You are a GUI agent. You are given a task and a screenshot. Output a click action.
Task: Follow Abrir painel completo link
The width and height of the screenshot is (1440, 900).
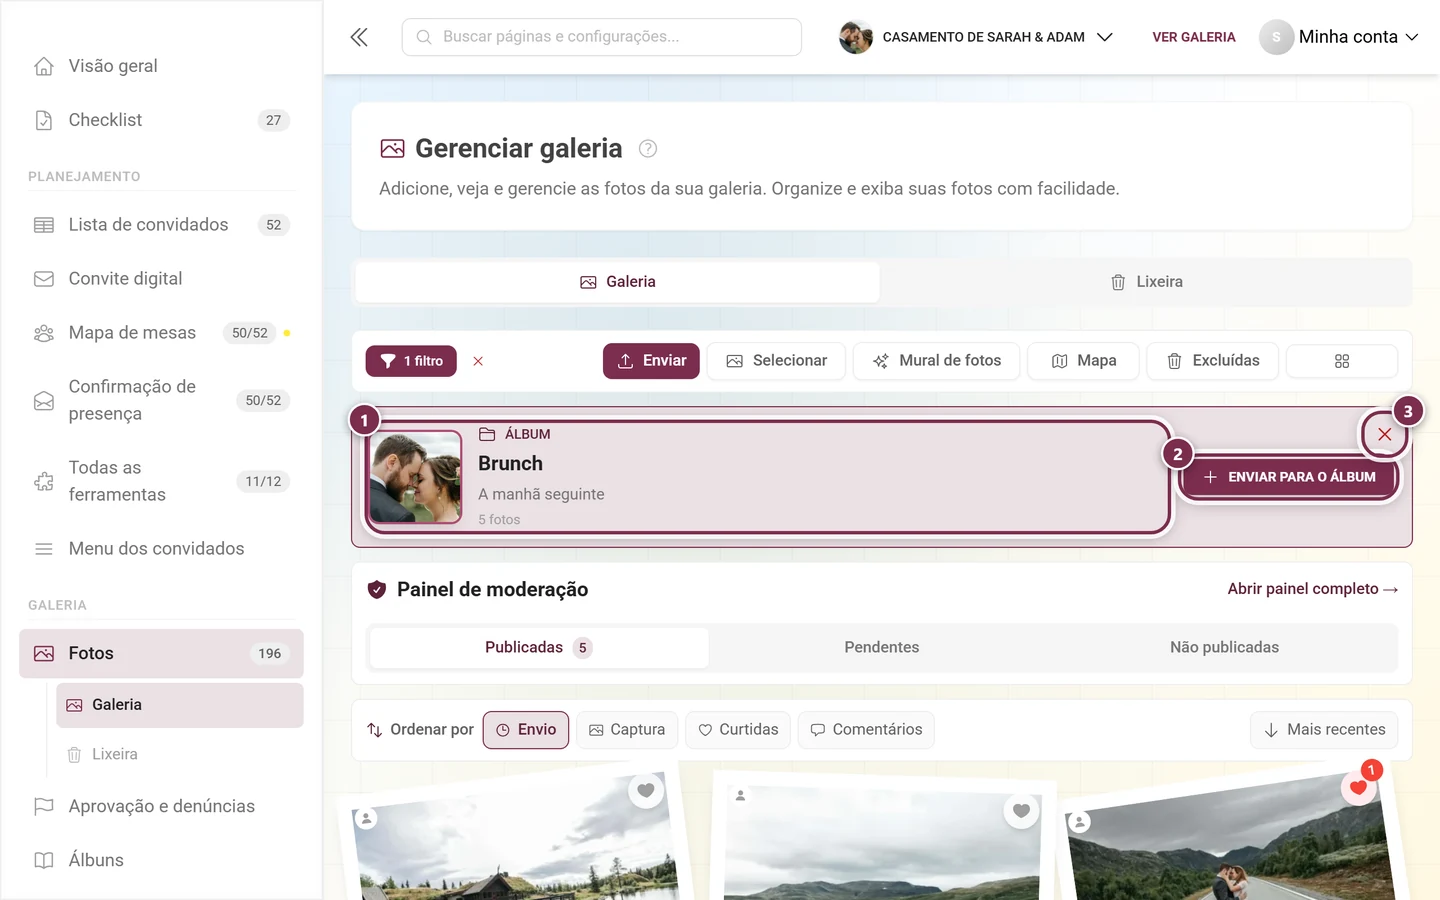(1313, 589)
